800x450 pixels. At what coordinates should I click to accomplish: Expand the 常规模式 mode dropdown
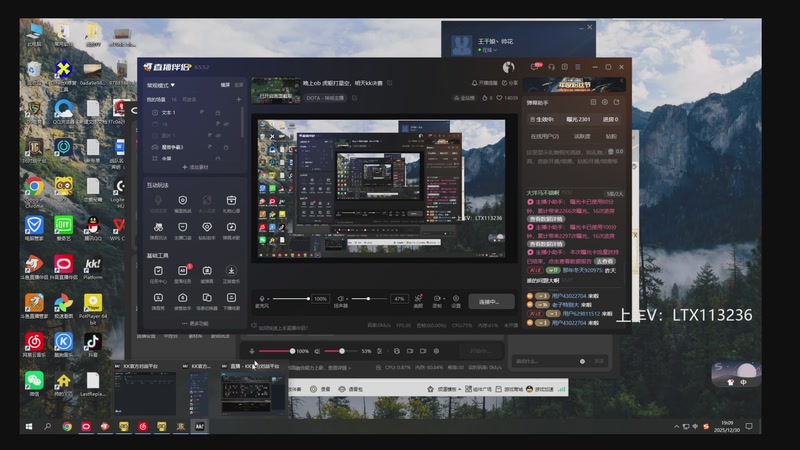[x=161, y=85]
